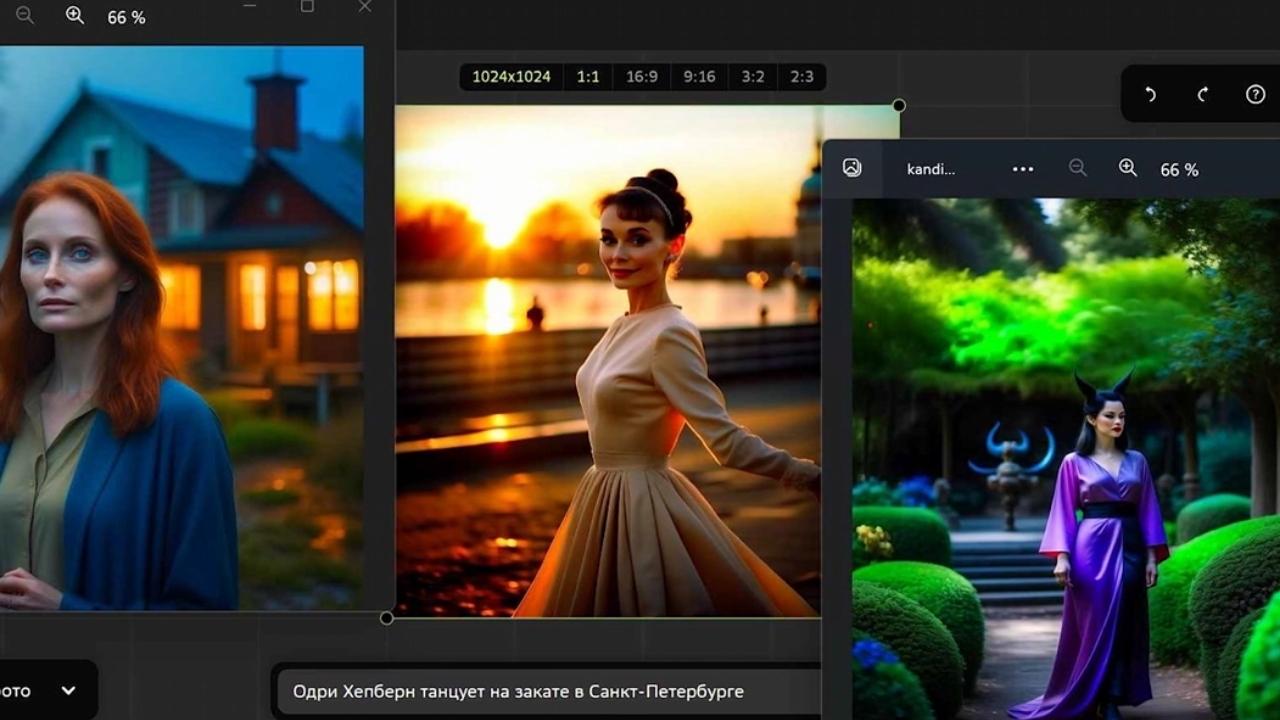Screen dimensions: 1280x720
Task: Click the kandi... panel title
Action: tap(930, 169)
